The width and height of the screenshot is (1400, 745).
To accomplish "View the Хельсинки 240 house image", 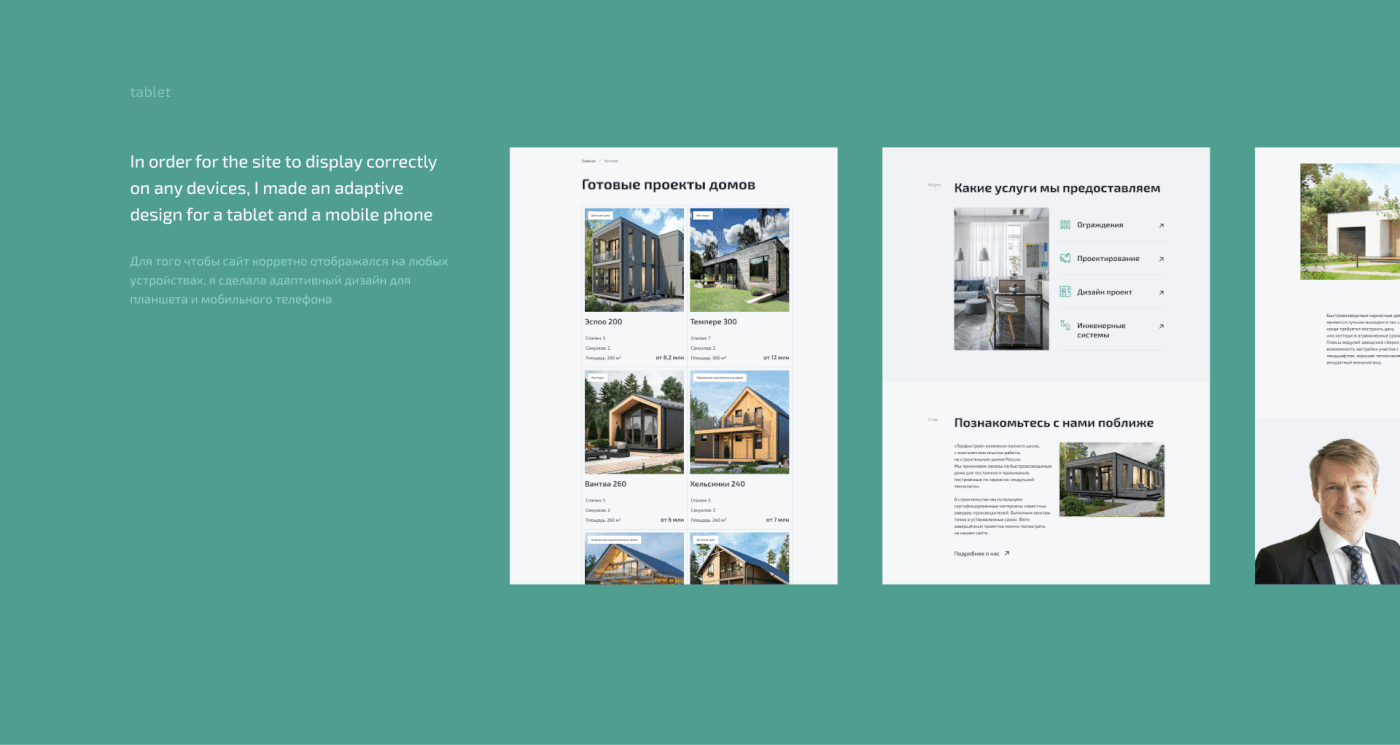I will pyautogui.click(x=739, y=422).
